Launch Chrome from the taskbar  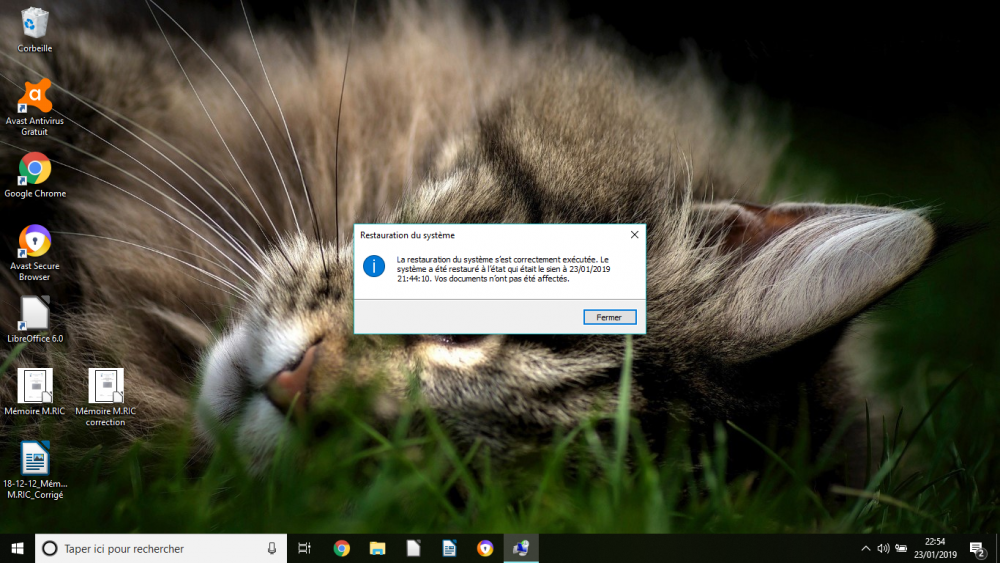tap(342, 548)
